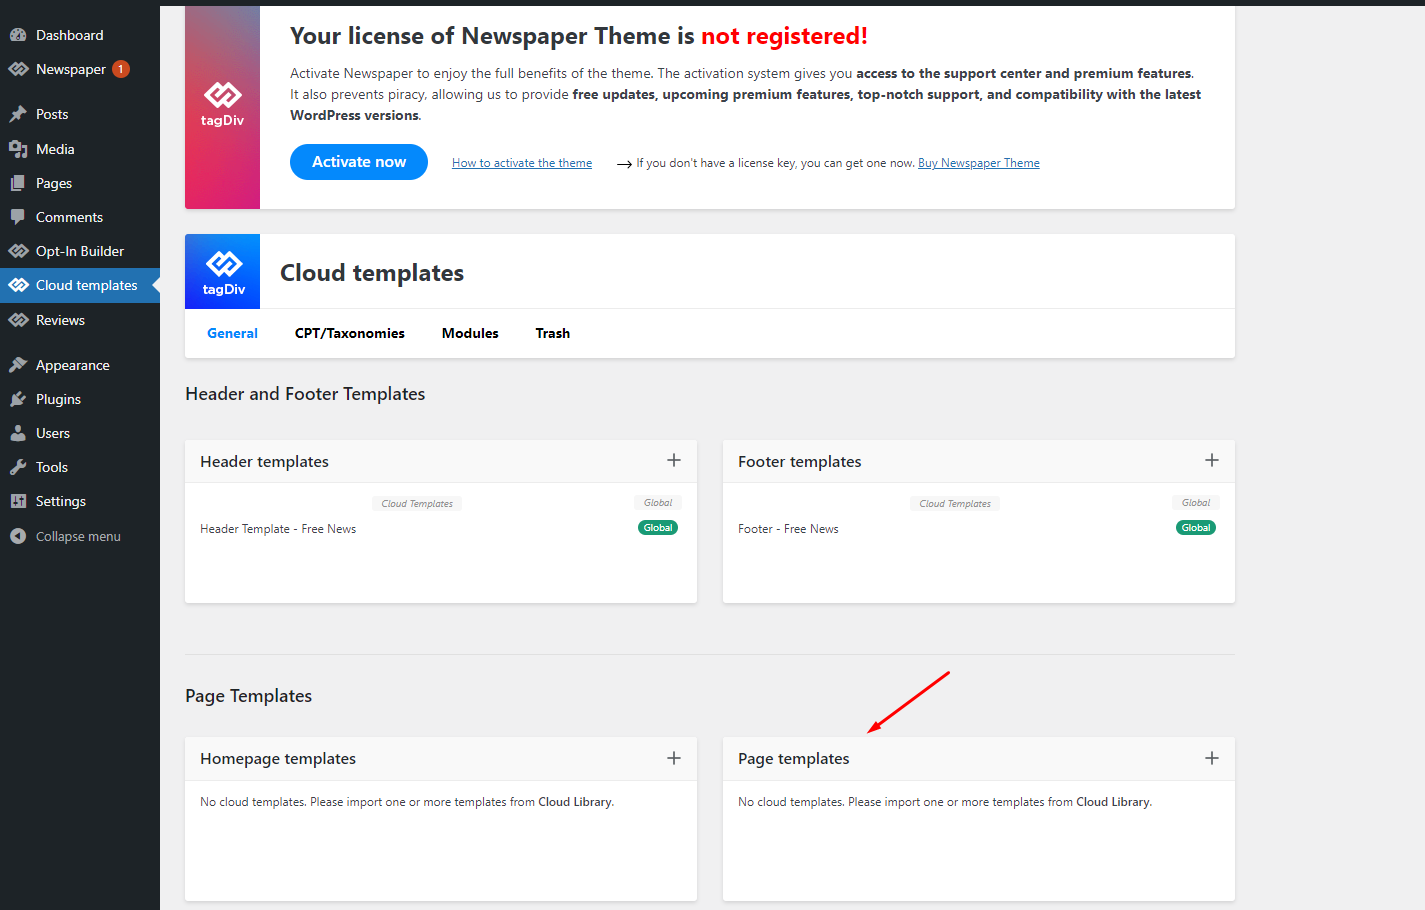This screenshot has width=1425, height=910.
Task: Open Cloud Library link under Homepage templates
Action: 575,802
